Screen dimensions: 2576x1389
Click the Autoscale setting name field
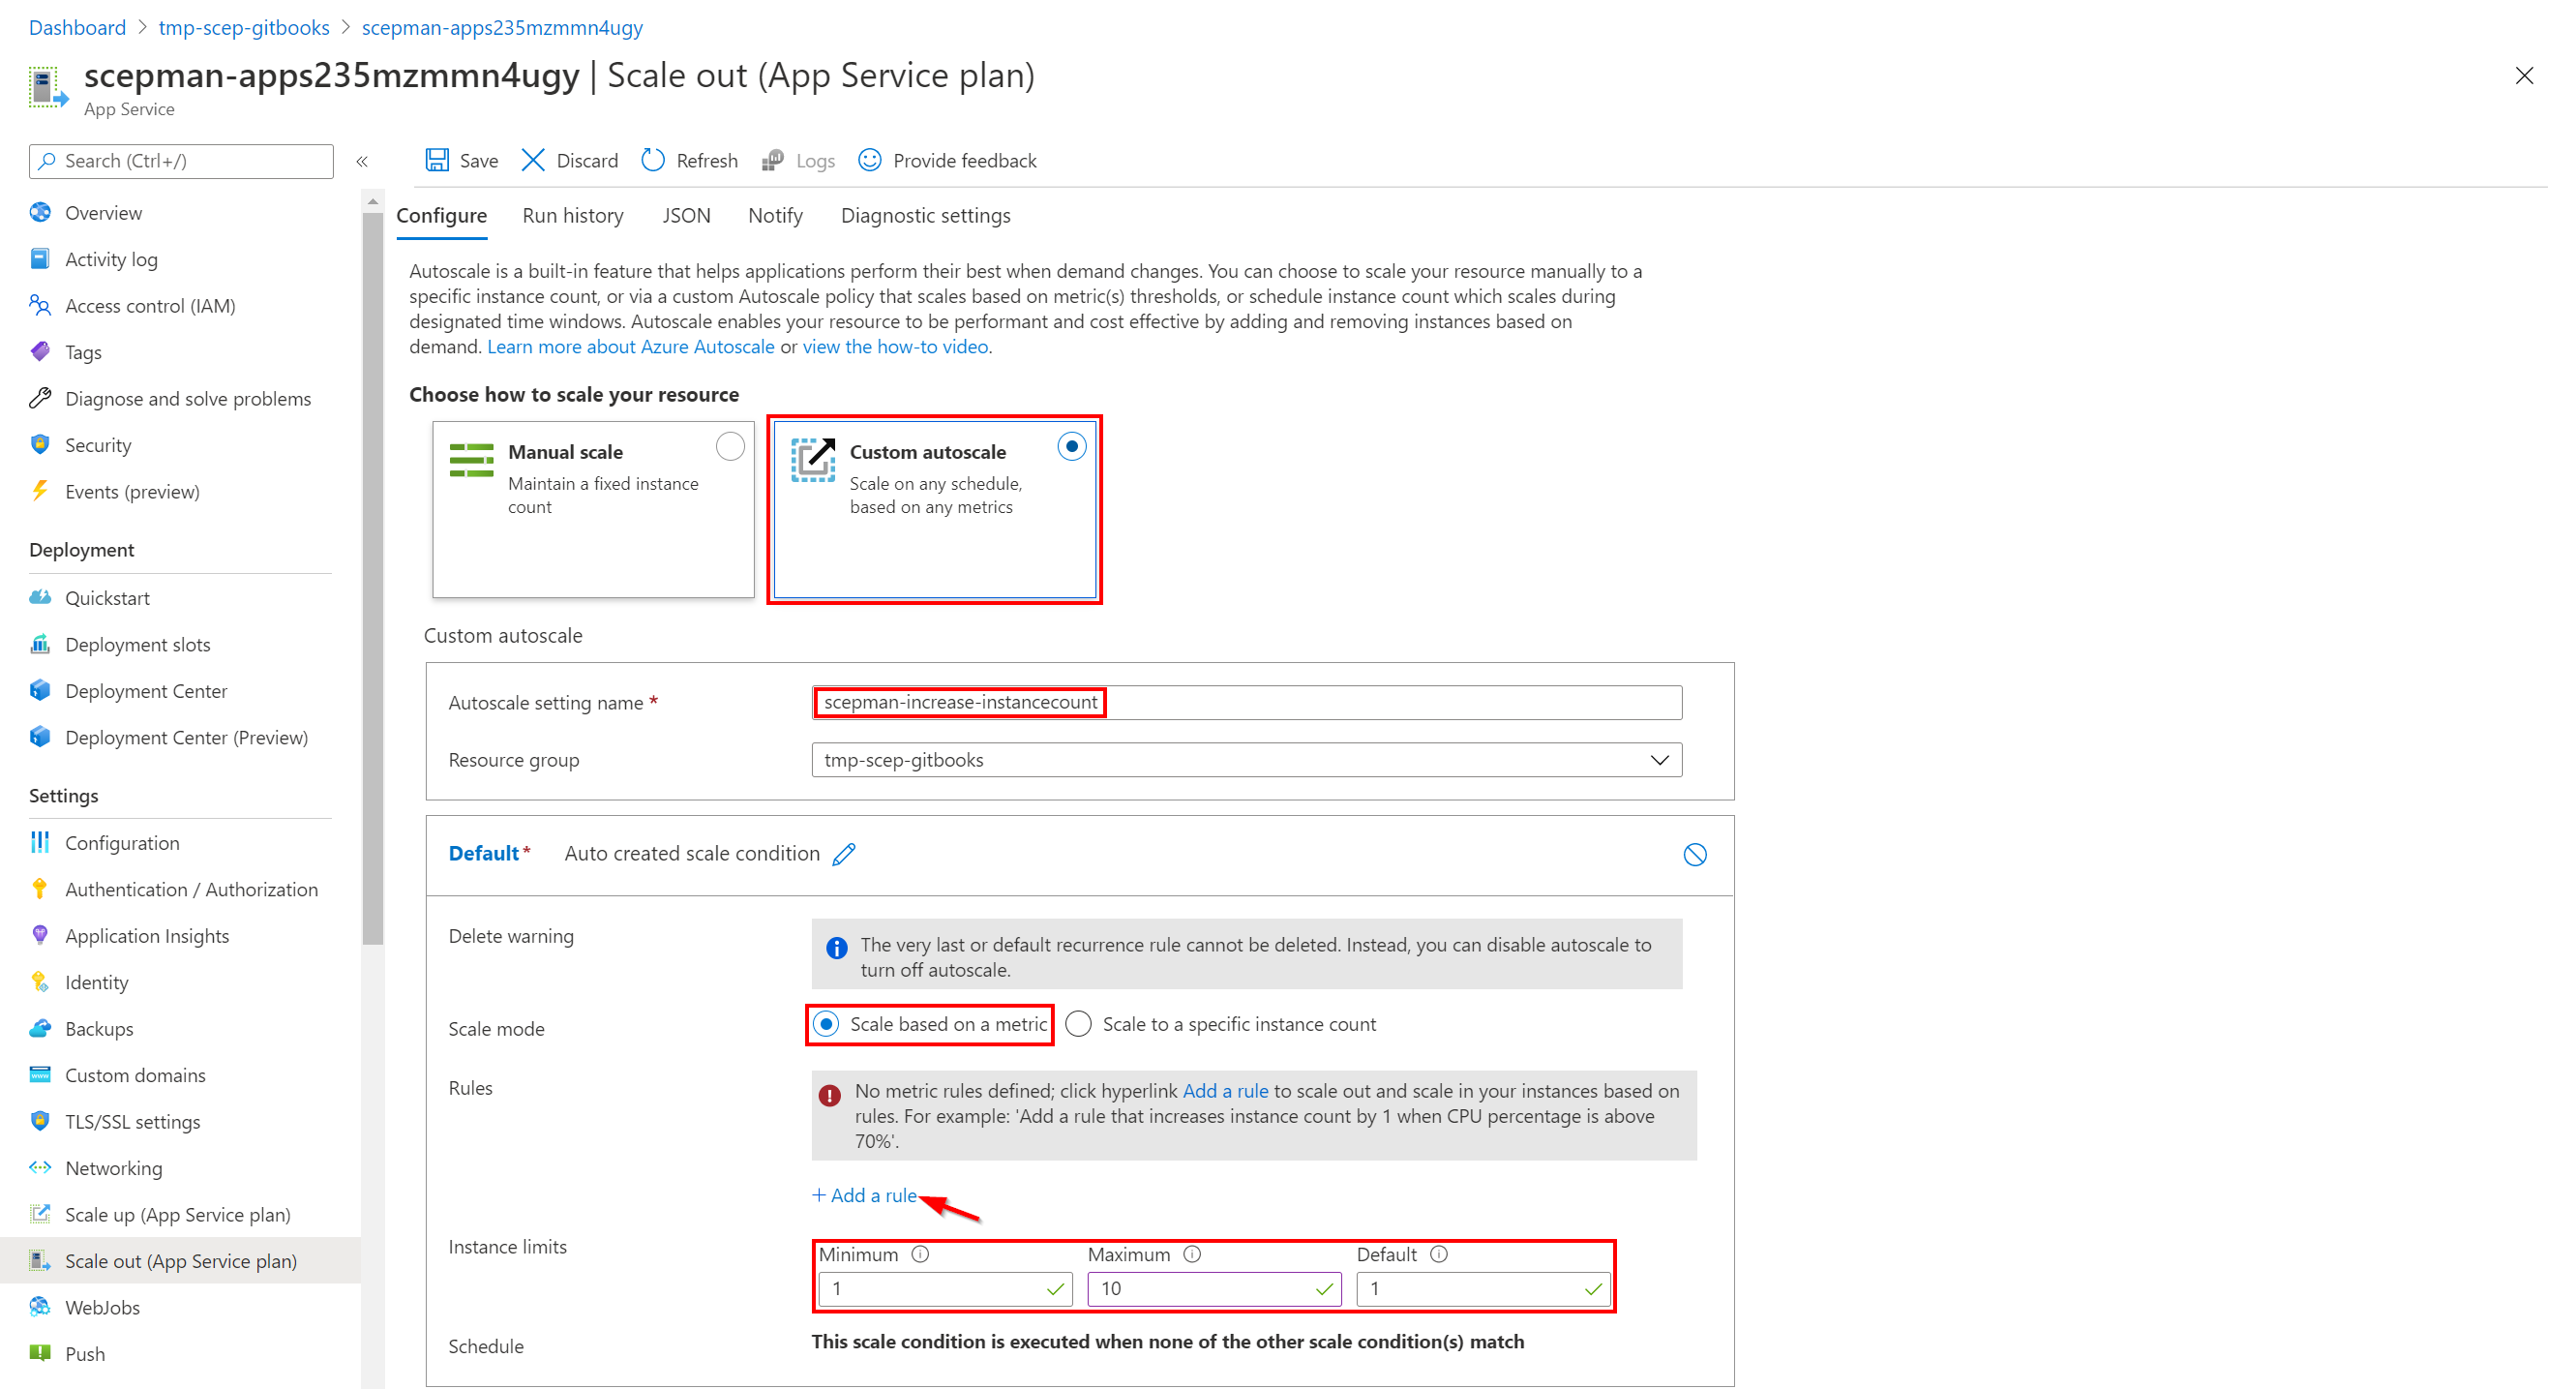click(x=1246, y=703)
